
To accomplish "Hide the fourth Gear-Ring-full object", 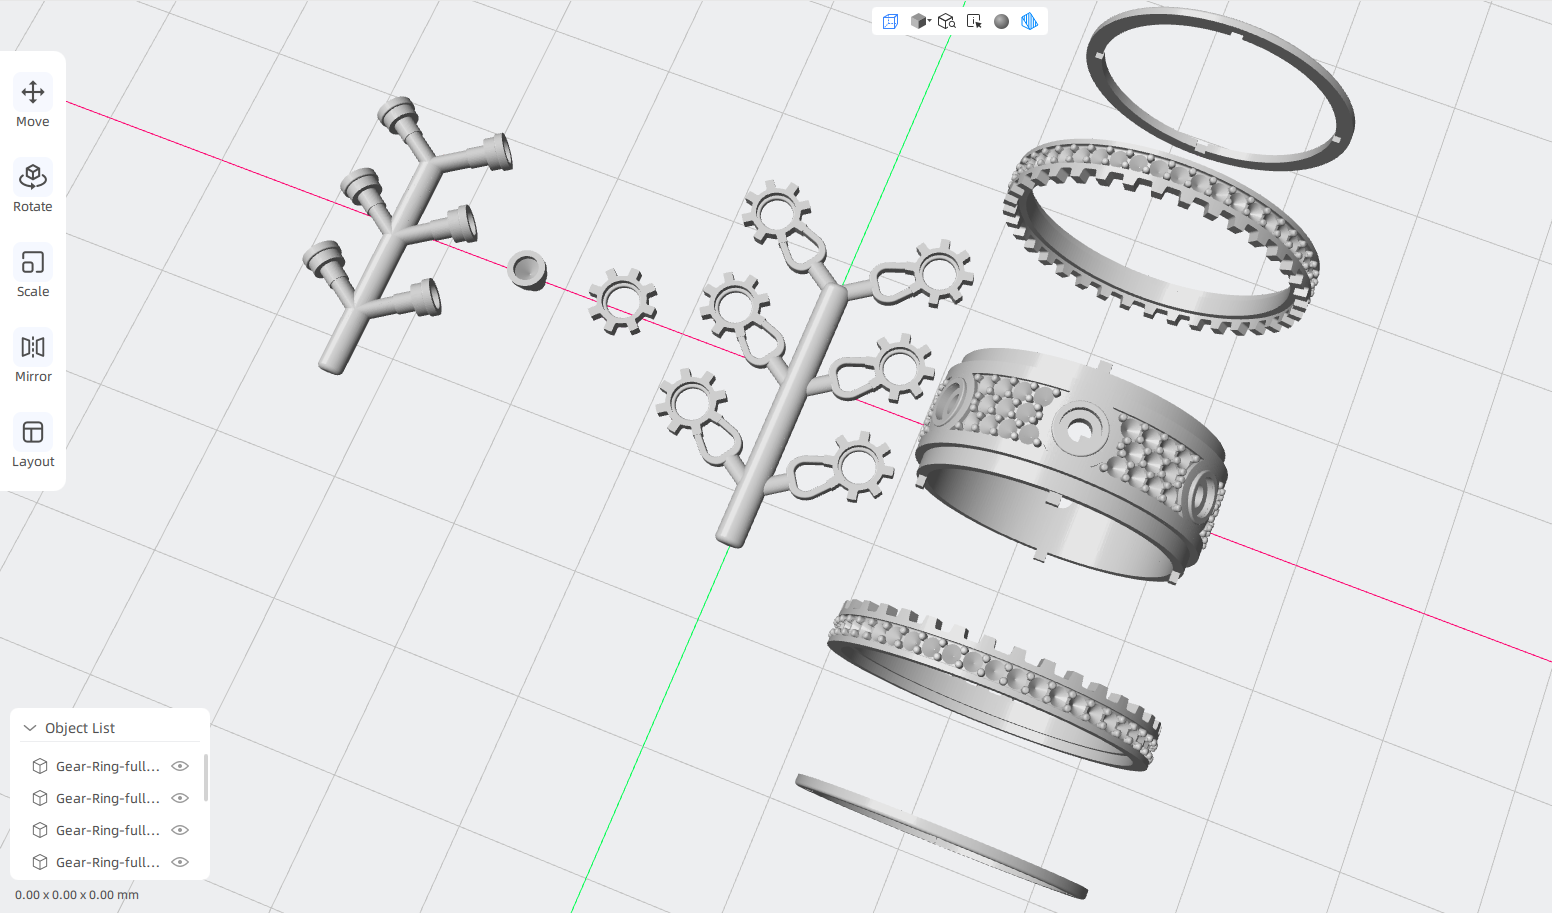I will click(x=180, y=862).
